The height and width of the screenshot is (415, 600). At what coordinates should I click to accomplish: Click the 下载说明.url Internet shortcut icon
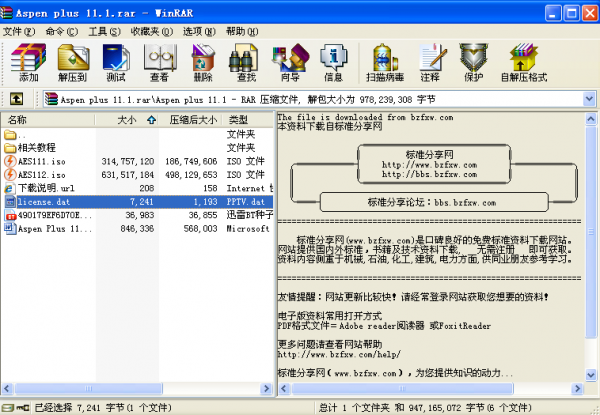click(10, 188)
